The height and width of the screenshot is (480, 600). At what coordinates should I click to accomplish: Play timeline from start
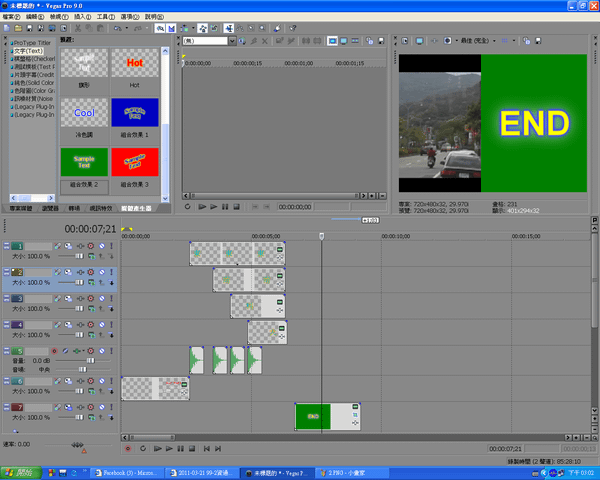click(x=157, y=449)
